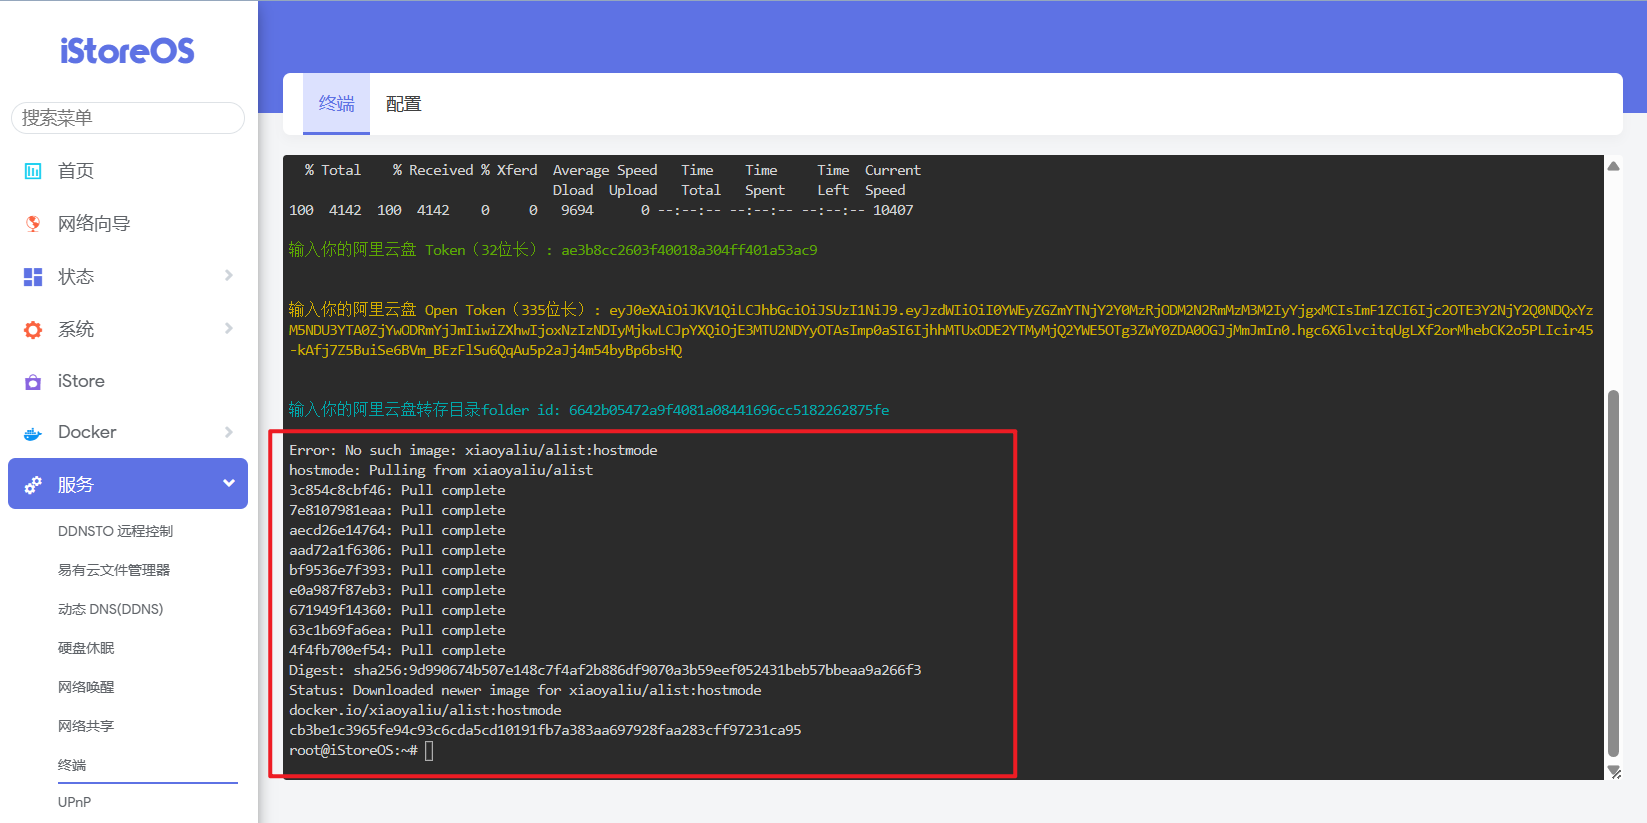
Task: Open 终端 in the sidebar submenu
Action: coord(72,765)
